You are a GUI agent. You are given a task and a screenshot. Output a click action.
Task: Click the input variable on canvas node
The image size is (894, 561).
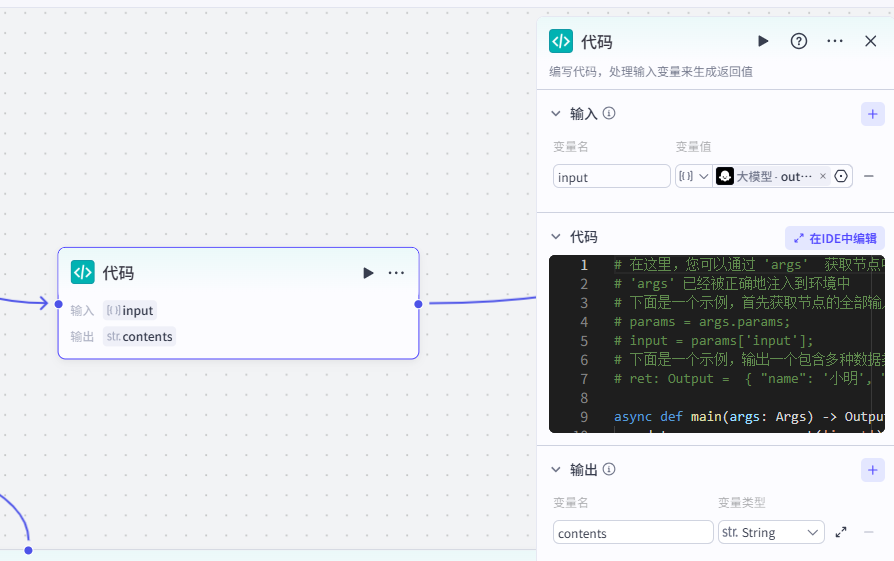[129, 311]
